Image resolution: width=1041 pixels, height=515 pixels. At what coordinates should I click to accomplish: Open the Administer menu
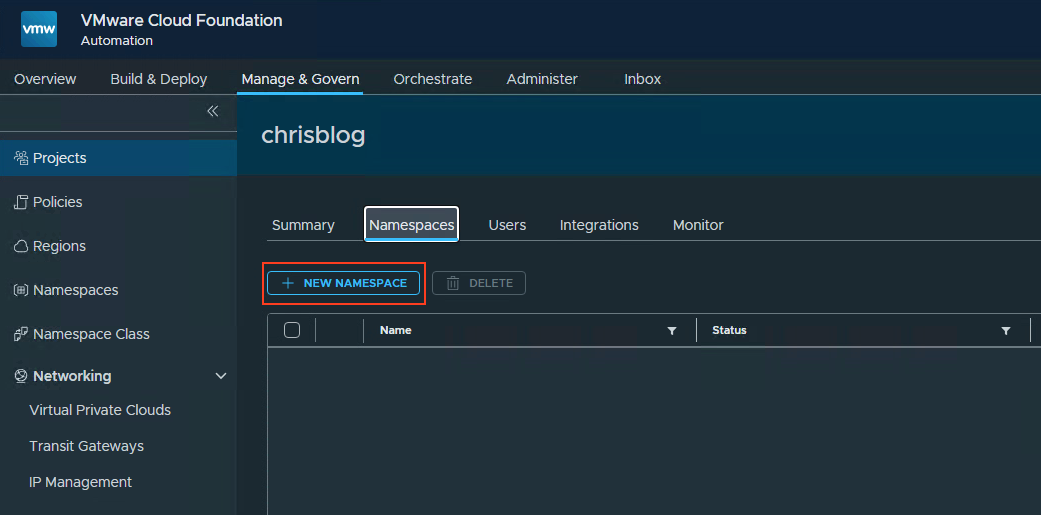(x=542, y=79)
